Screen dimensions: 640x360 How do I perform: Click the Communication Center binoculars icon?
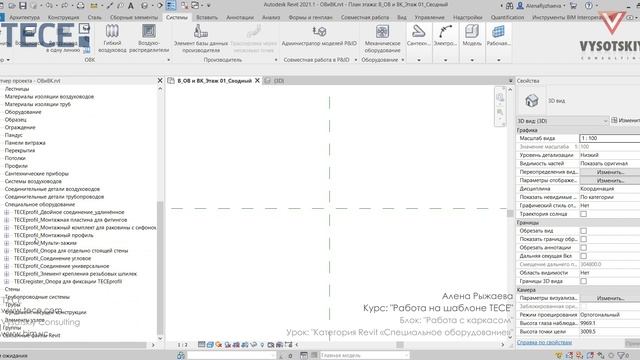(509, 6)
